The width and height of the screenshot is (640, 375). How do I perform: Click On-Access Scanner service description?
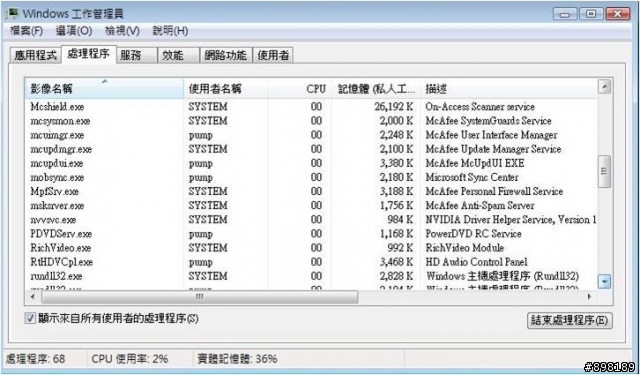click(x=480, y=107)
